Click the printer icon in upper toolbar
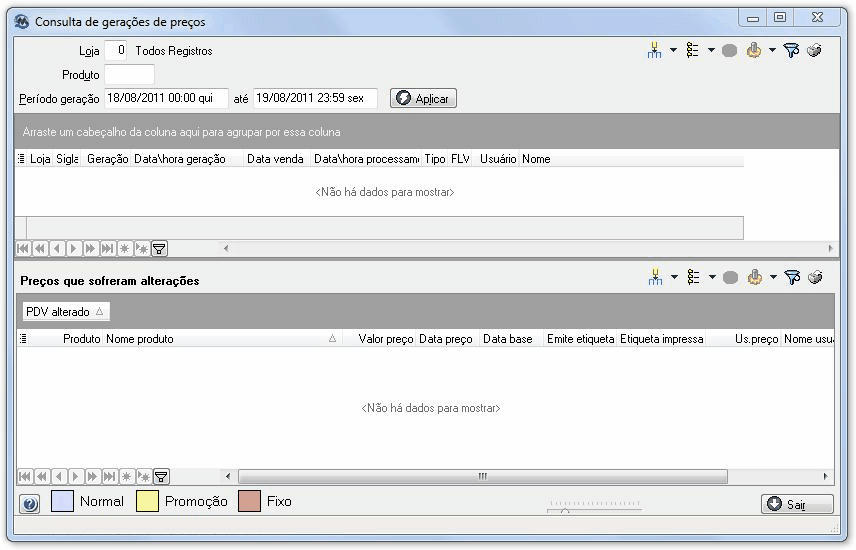This screenshot has width=856, height=550. (x=815, y=50)
